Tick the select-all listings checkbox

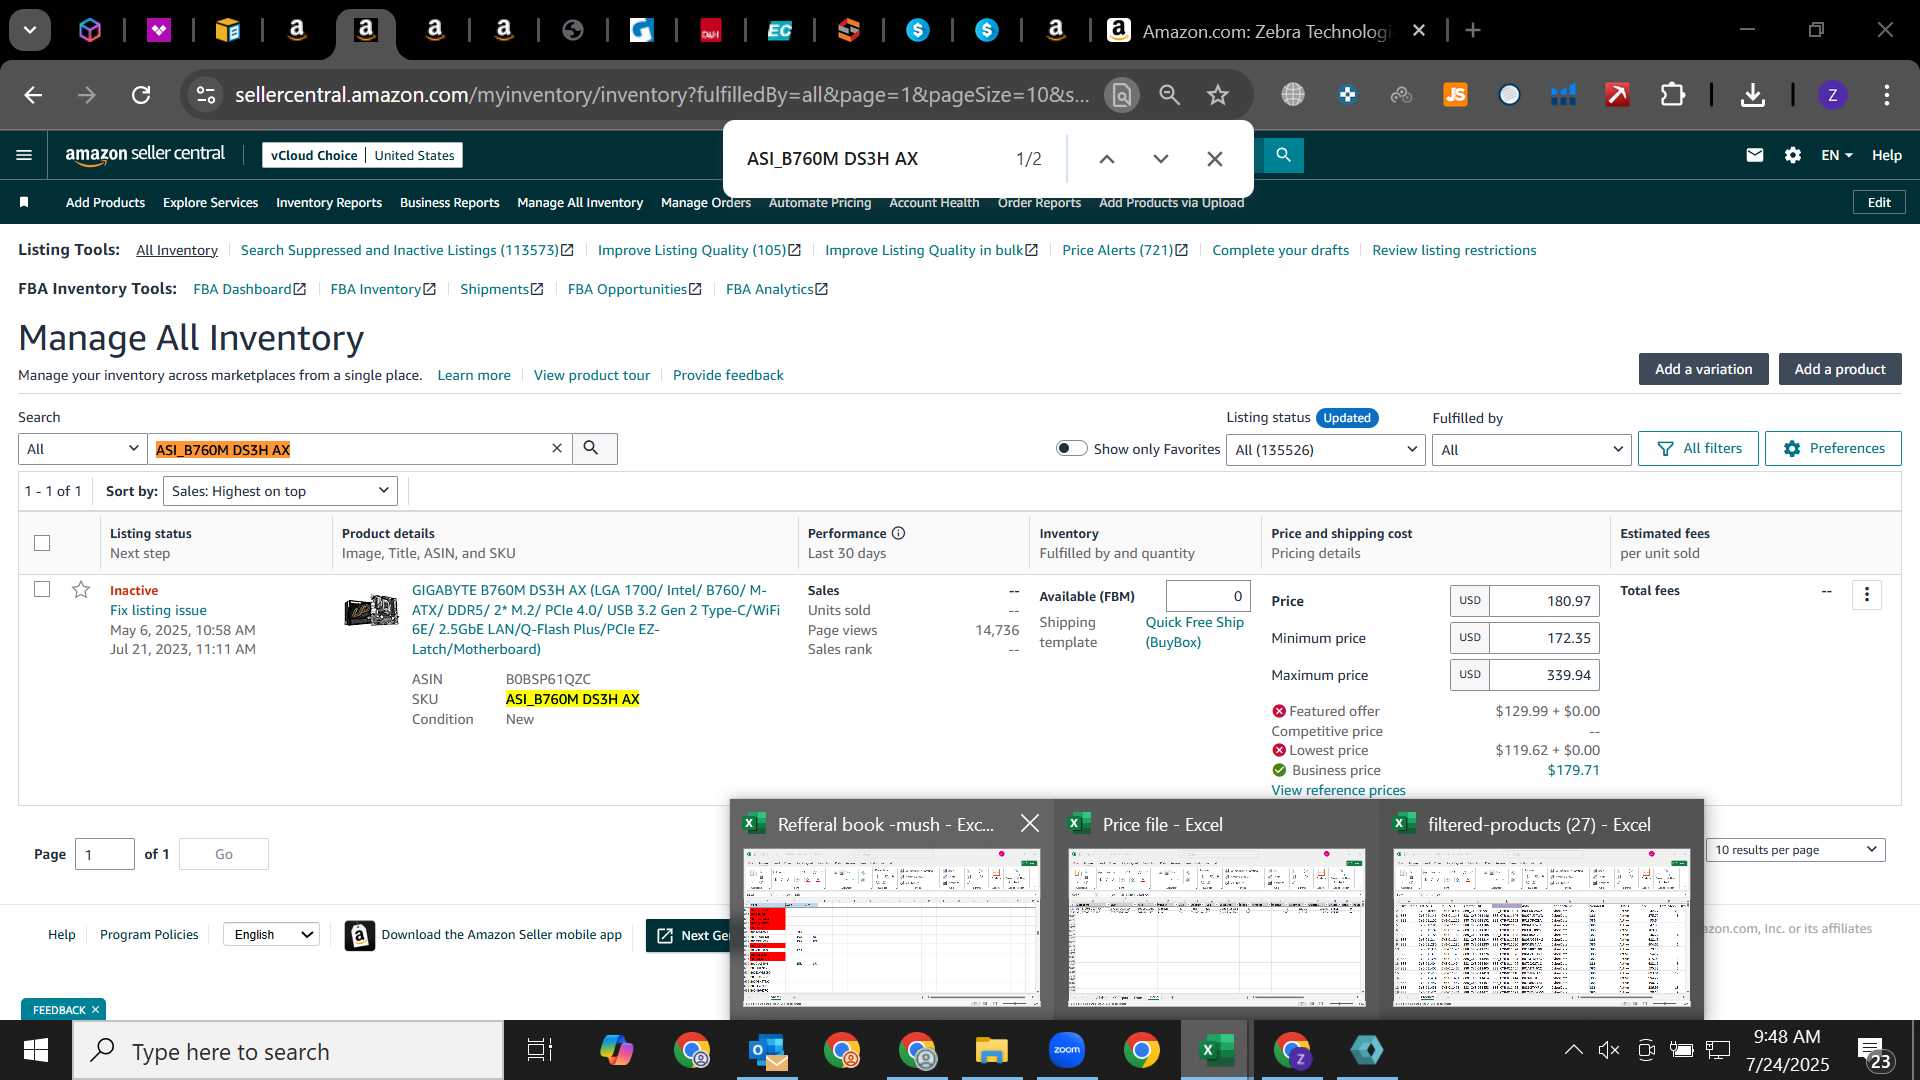[42, 543]
